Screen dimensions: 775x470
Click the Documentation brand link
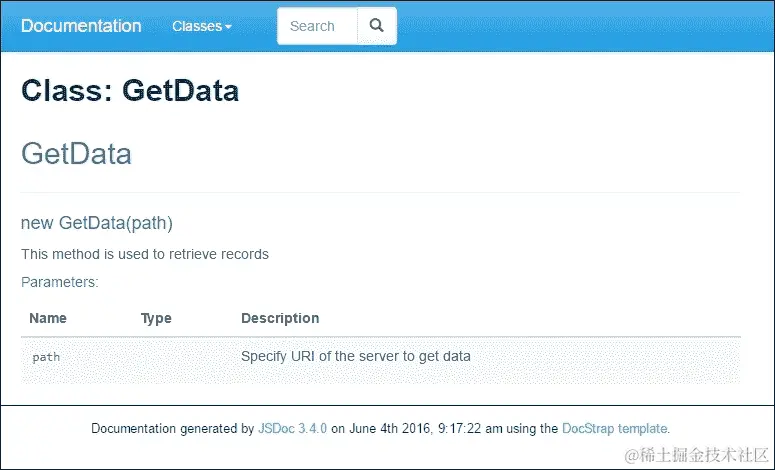[x=81, y=26]
